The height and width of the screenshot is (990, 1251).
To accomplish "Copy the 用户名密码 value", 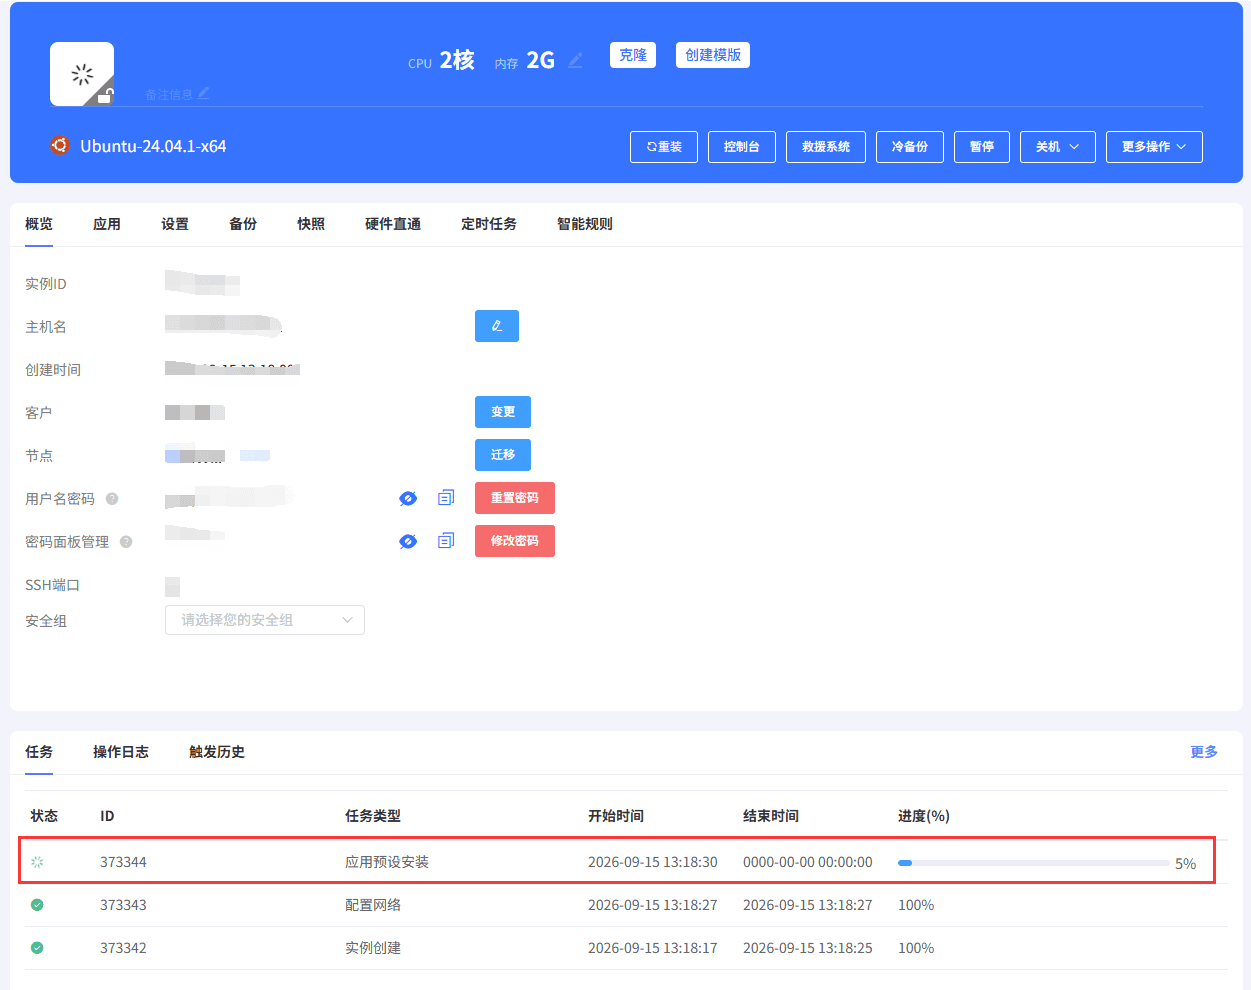I will (446, 497).
